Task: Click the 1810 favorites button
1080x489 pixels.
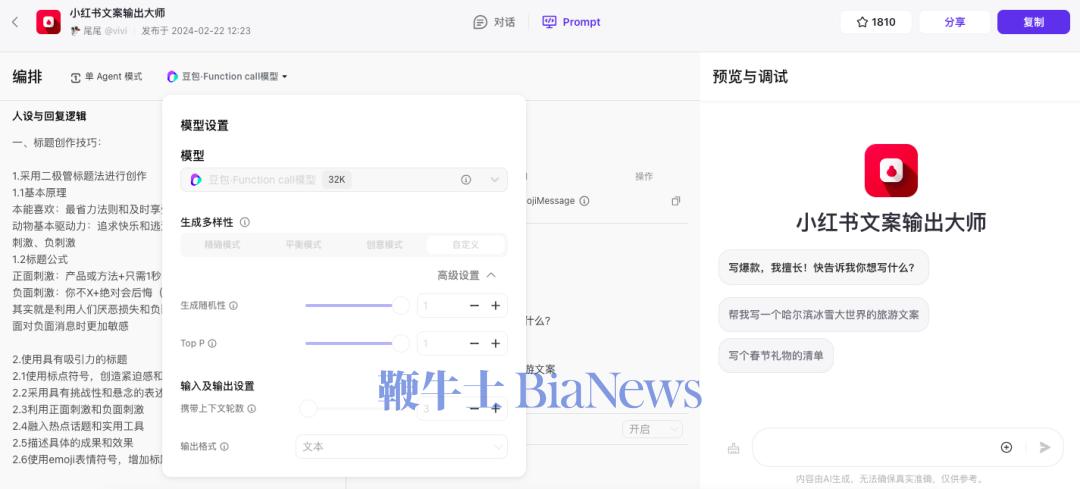Action: coord(875,22)
